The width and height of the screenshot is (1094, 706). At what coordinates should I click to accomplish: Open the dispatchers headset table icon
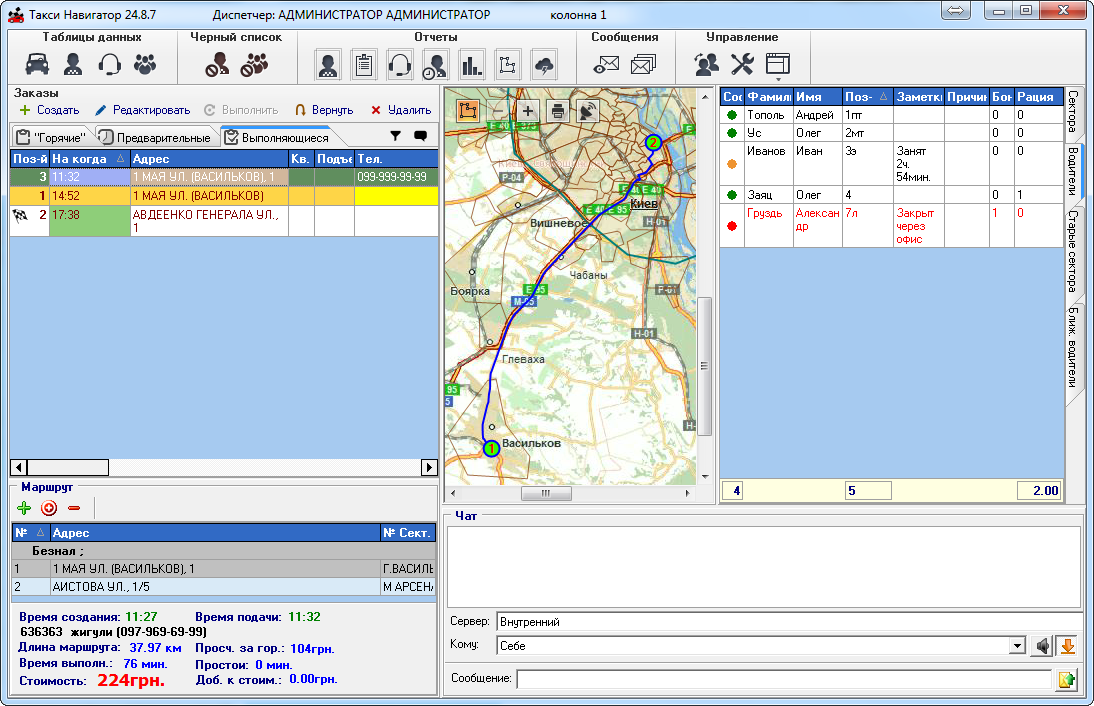click(109, 65)
